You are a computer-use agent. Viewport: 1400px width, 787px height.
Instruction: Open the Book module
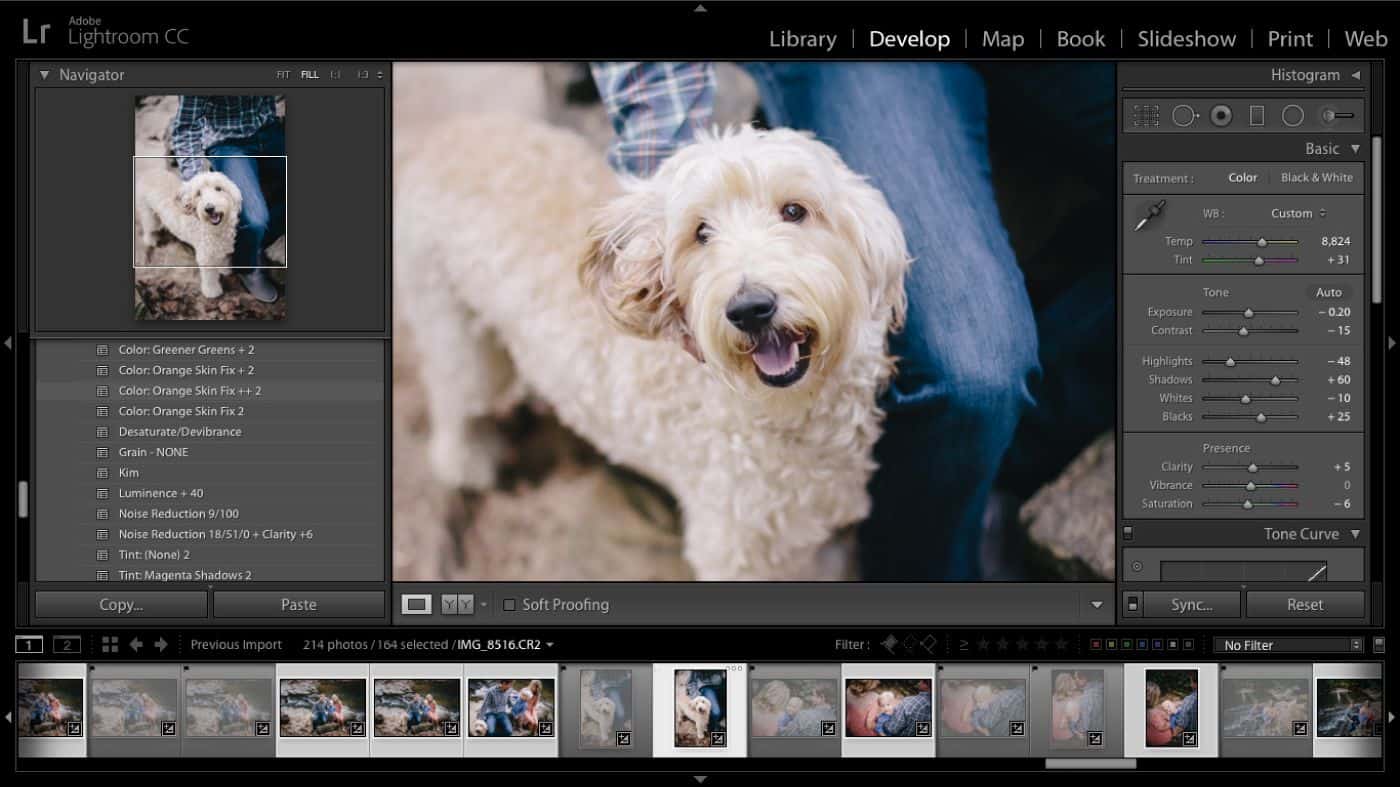1081,39
